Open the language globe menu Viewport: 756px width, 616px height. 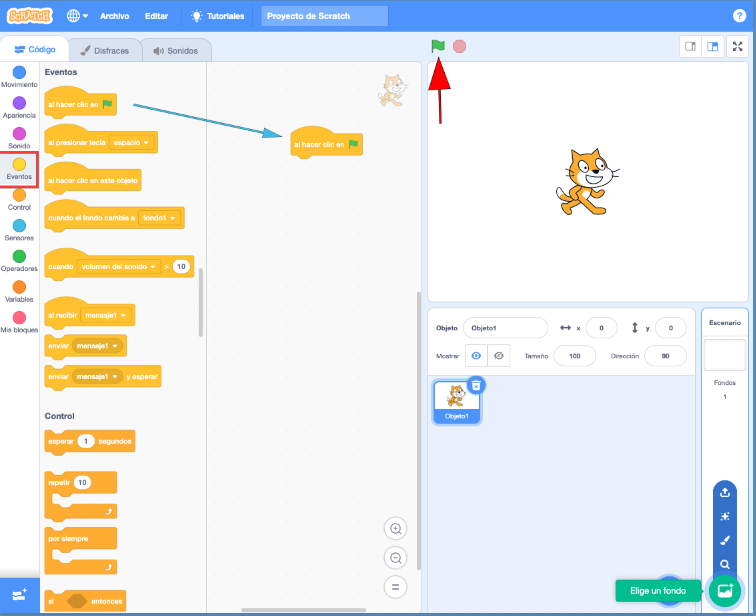point(77,16)
